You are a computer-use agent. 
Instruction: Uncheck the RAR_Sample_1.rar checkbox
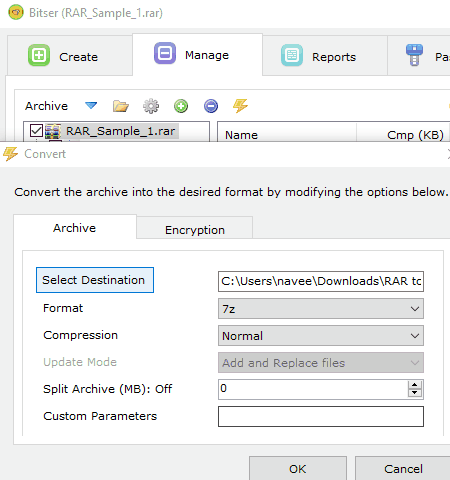click(x=36, y=131)
